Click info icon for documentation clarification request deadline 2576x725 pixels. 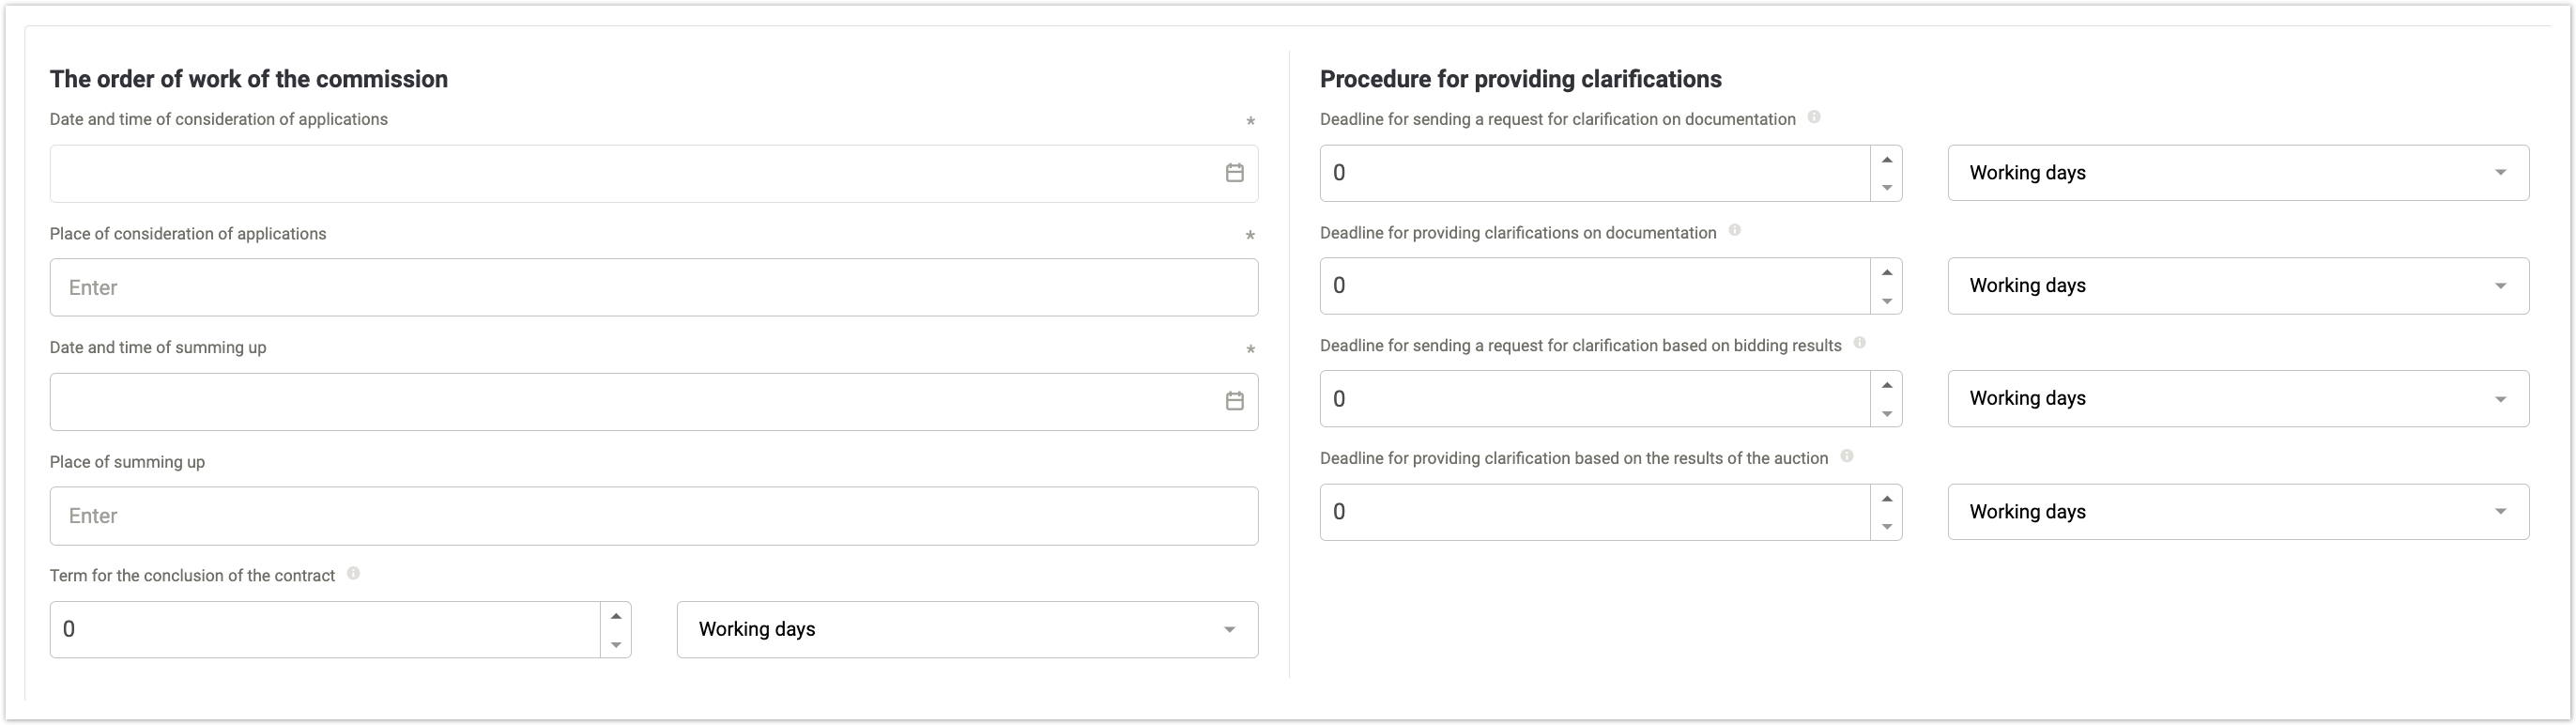tap(1814, 117)
